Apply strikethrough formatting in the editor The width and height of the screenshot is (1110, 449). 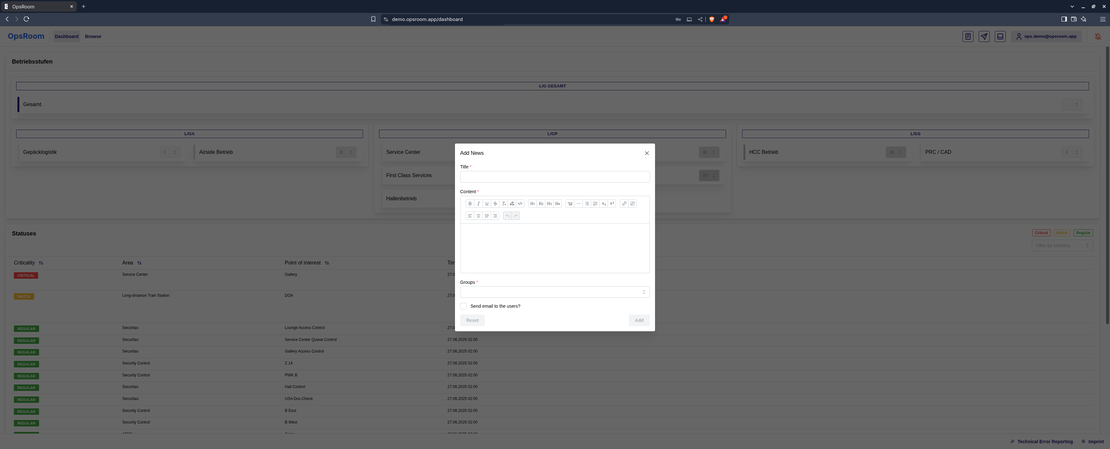[x=495, y=203]
